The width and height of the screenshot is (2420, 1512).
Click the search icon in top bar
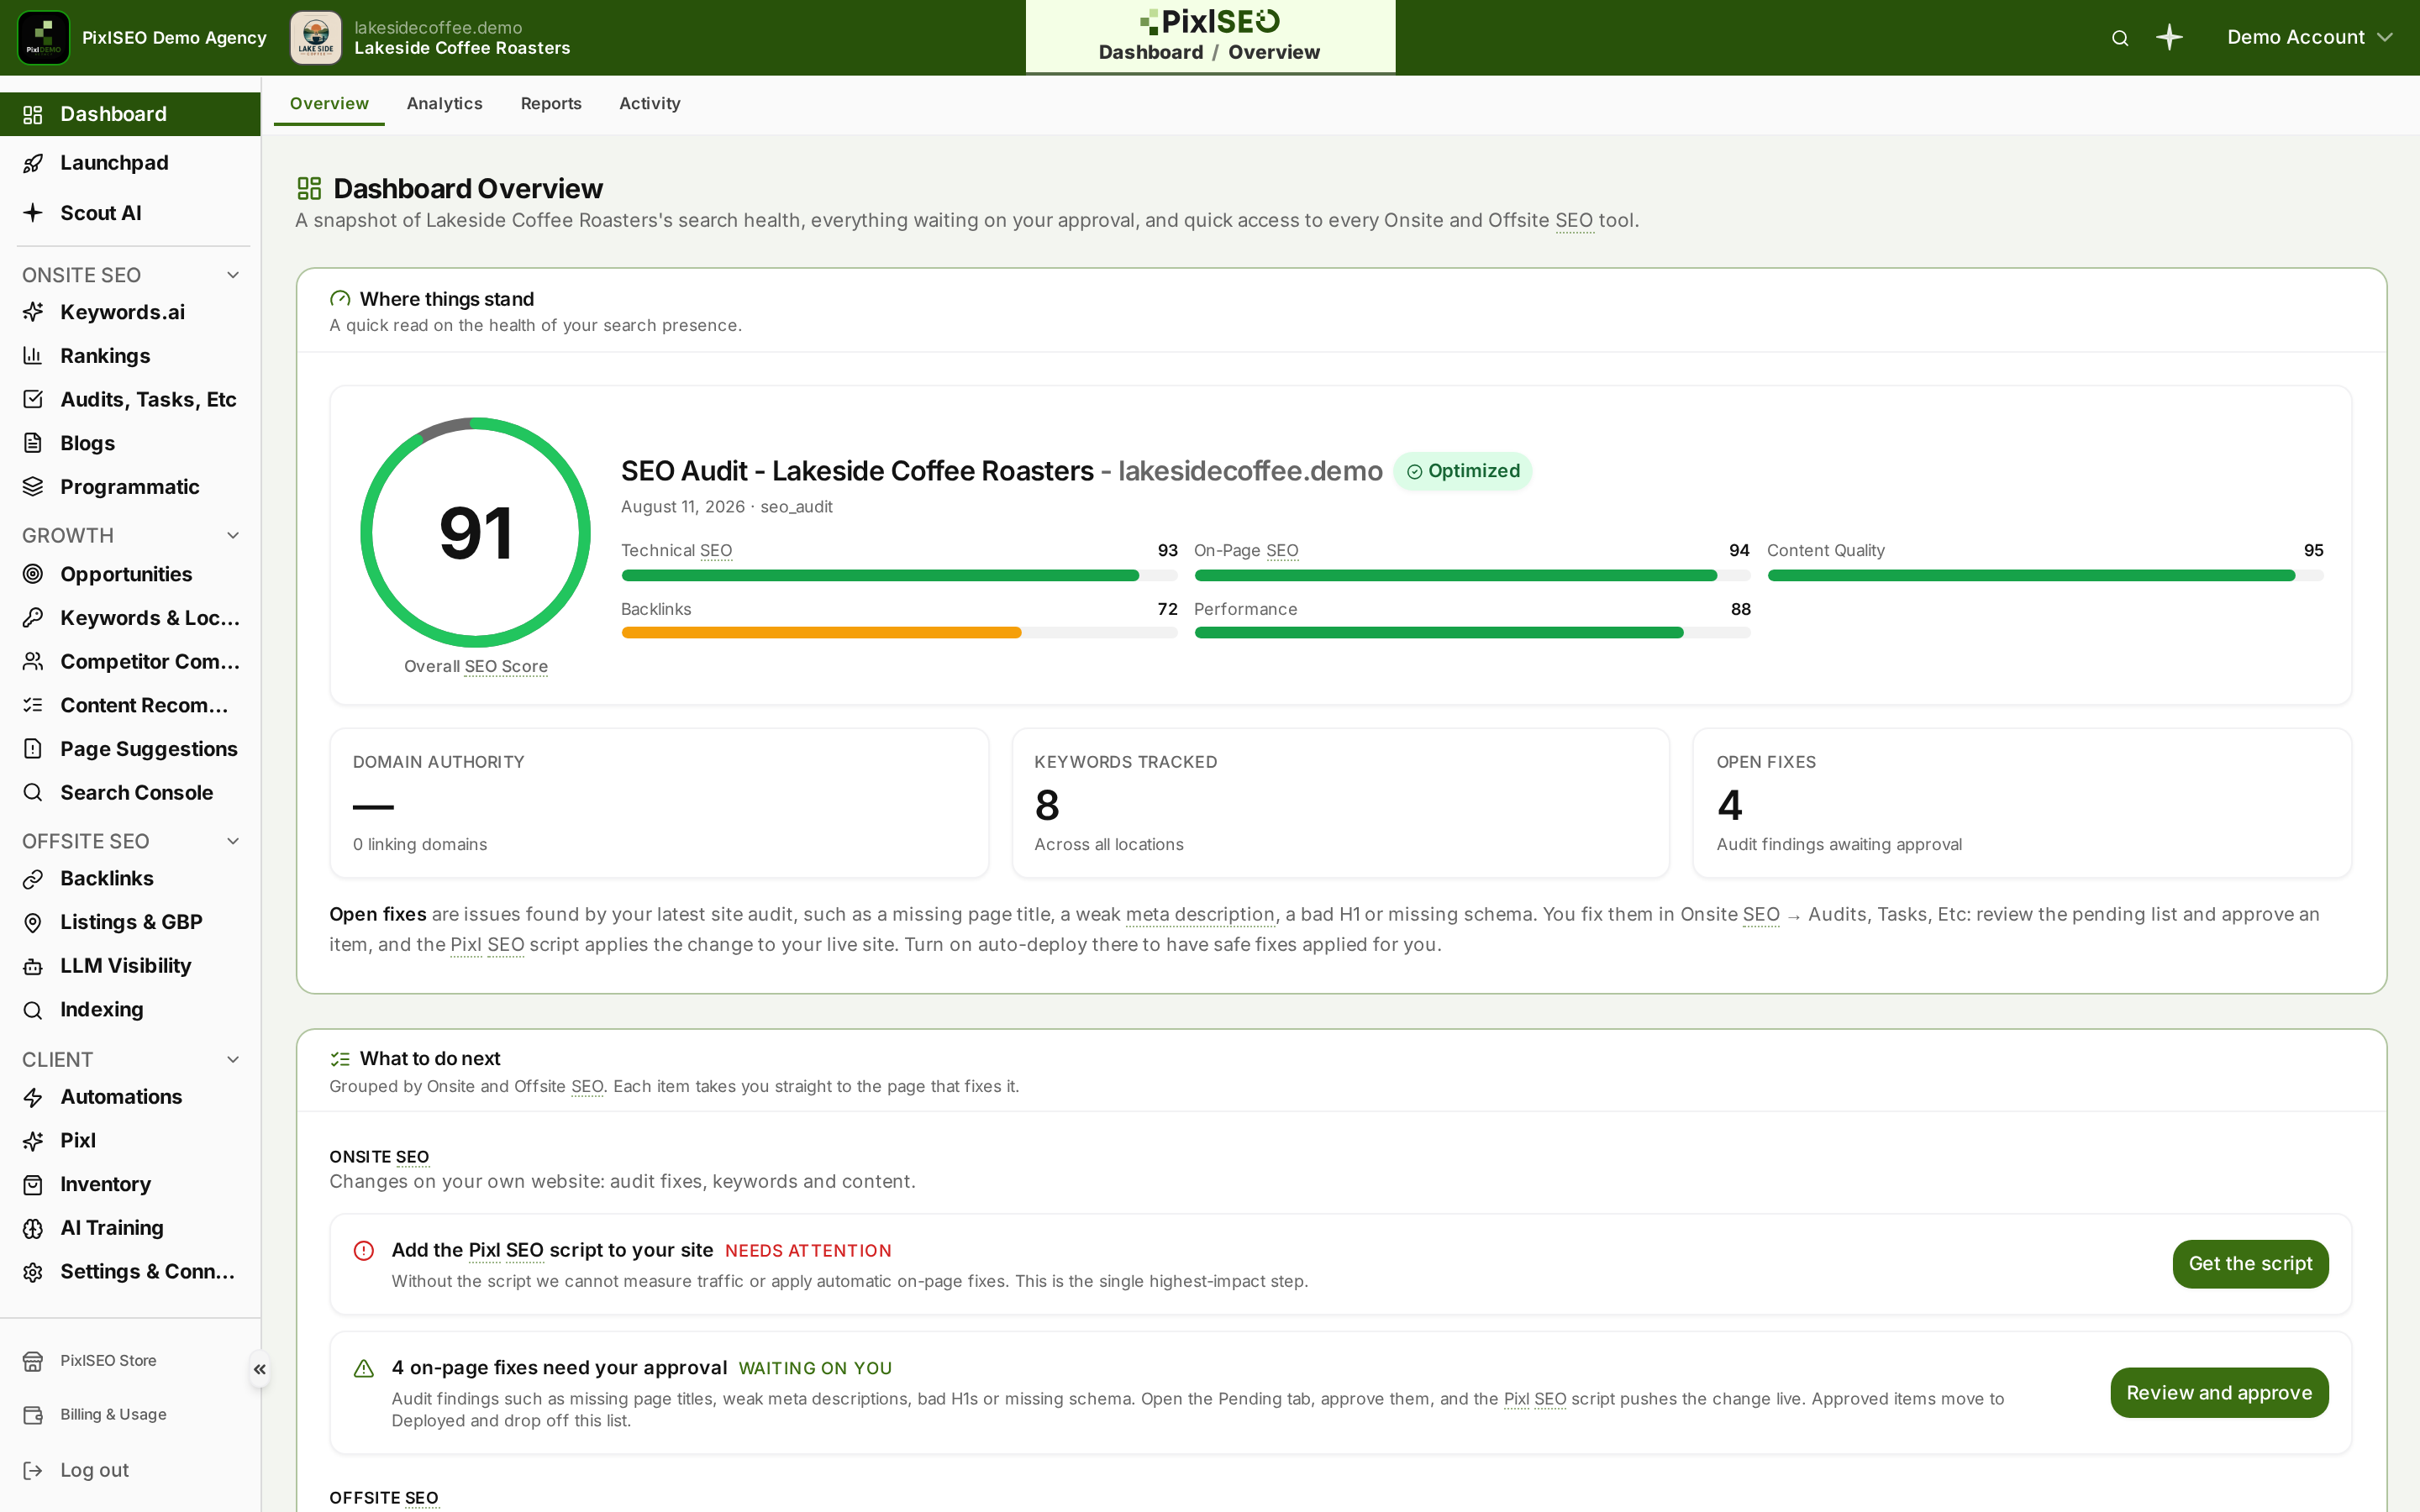pyautogui.click(x=2120, y=38)
